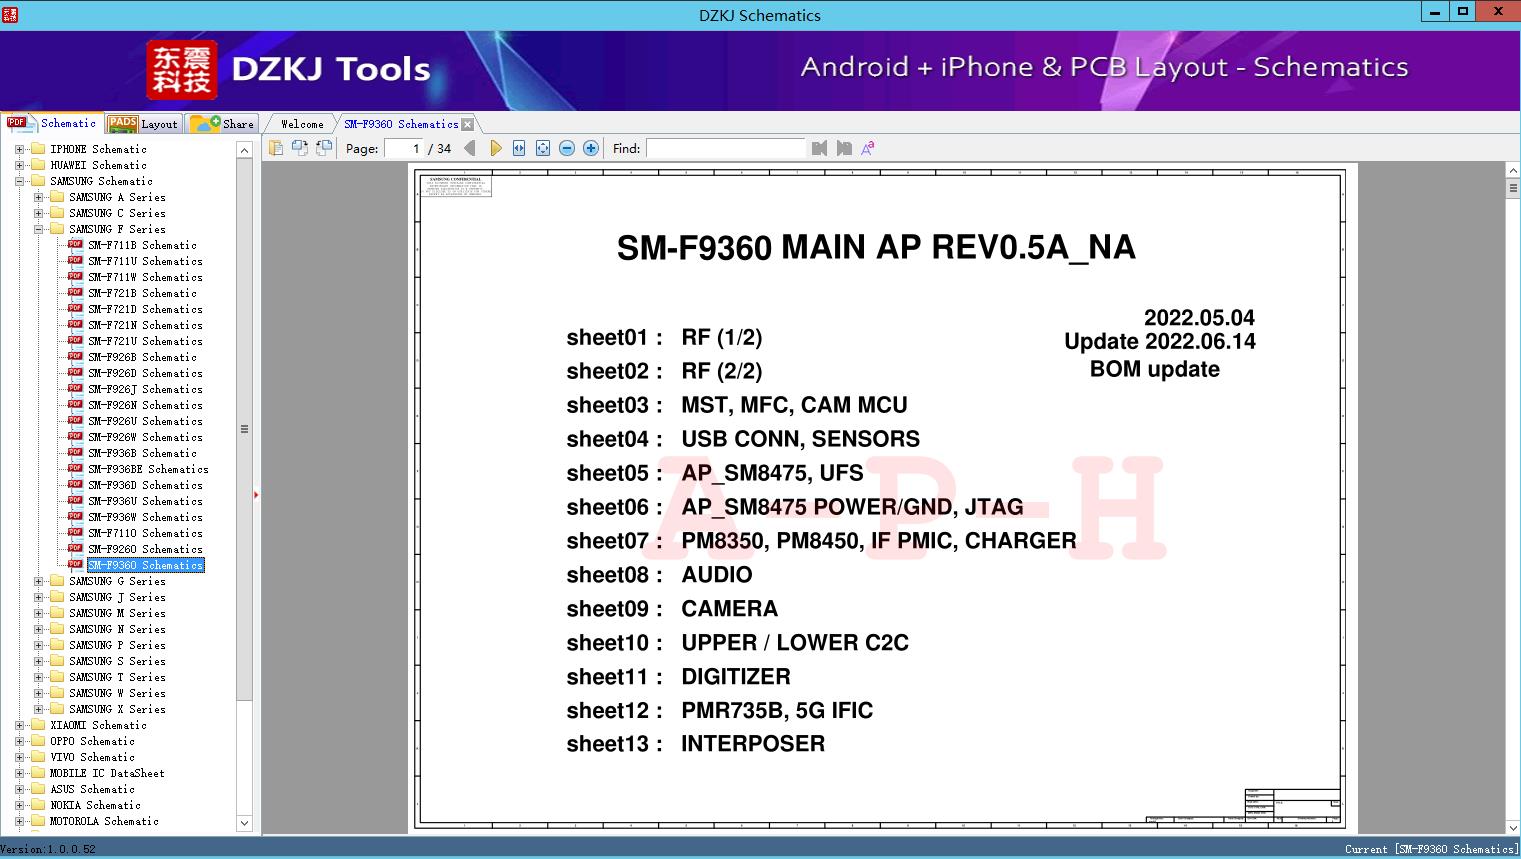Expand the SAMSUNG C Series node

38,213
